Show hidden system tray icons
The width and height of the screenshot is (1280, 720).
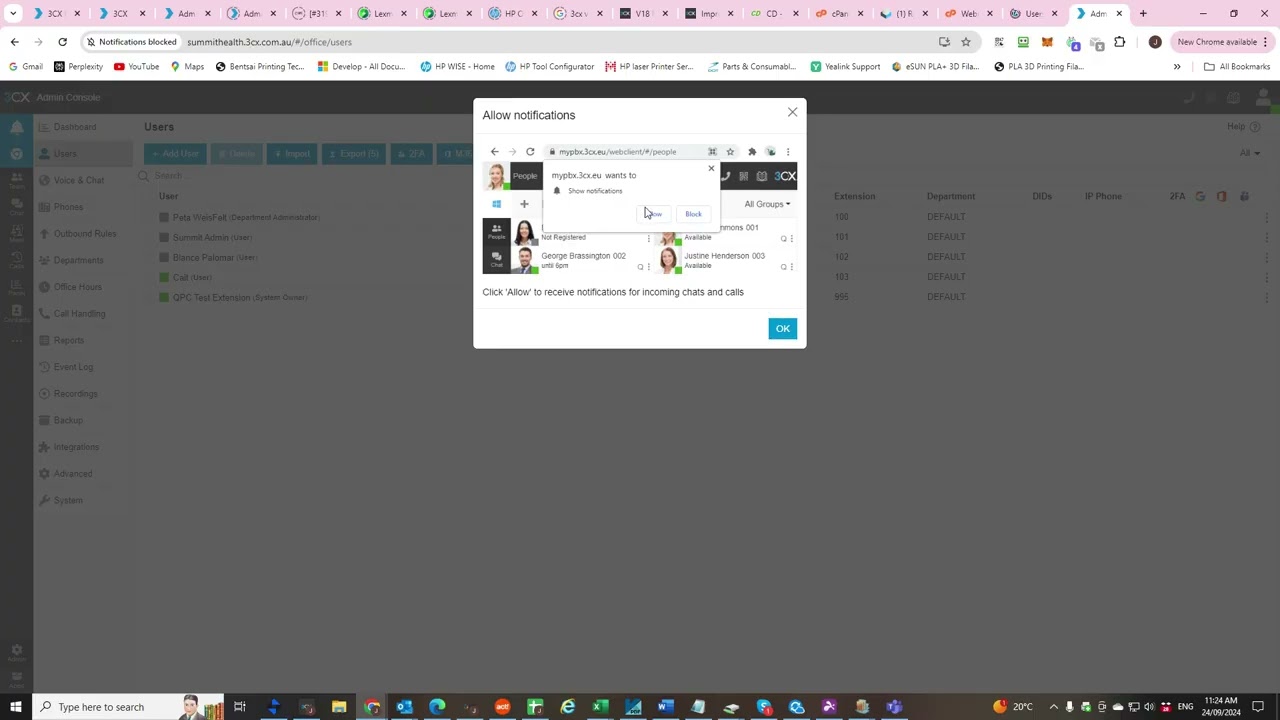click(x=1053, y=707)
